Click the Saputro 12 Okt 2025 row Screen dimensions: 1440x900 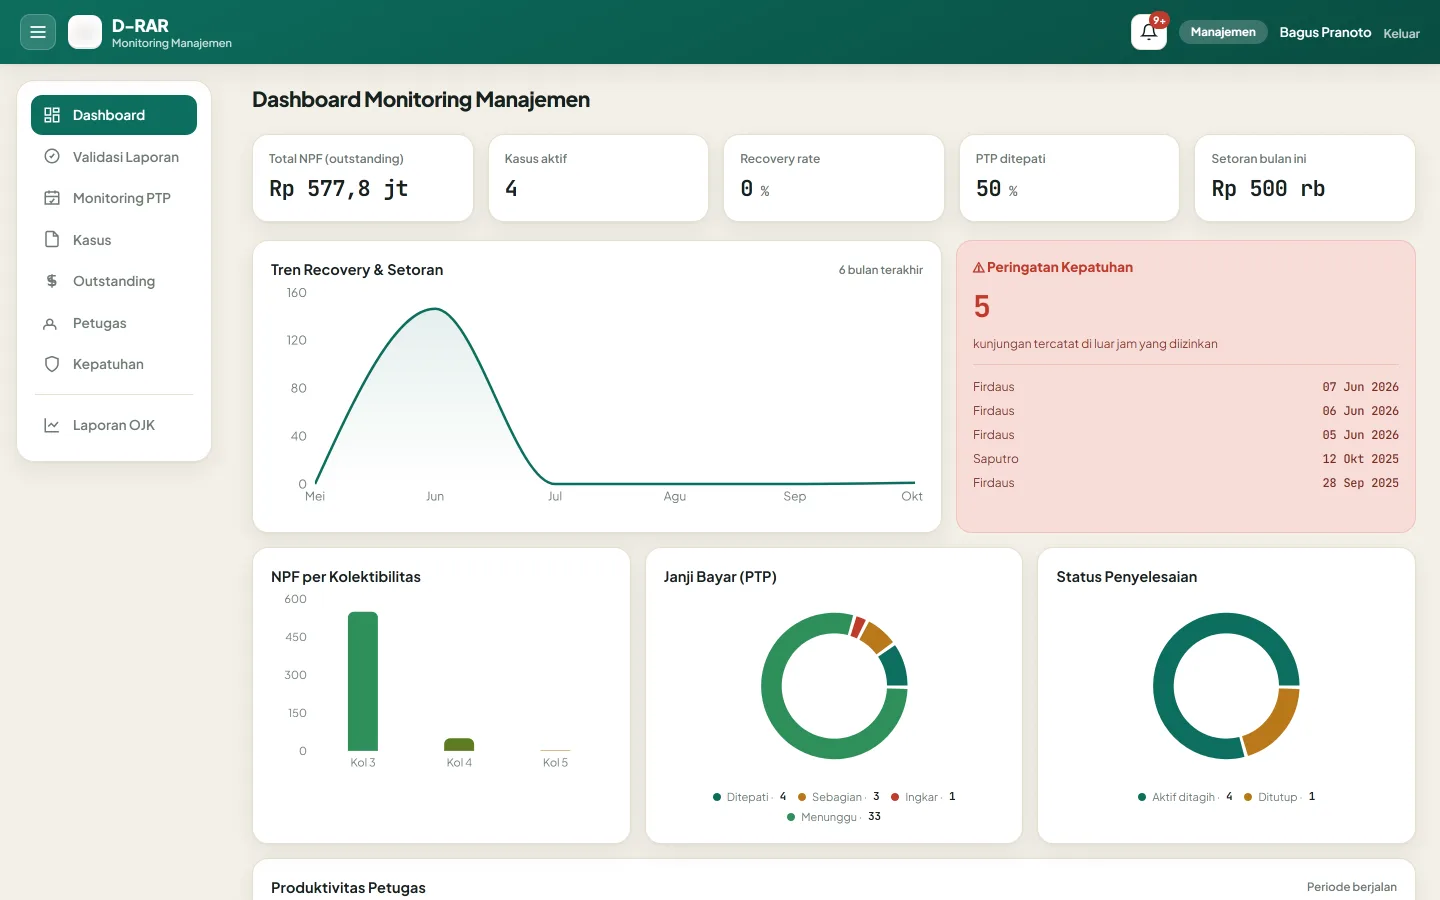coord(1186,459)
